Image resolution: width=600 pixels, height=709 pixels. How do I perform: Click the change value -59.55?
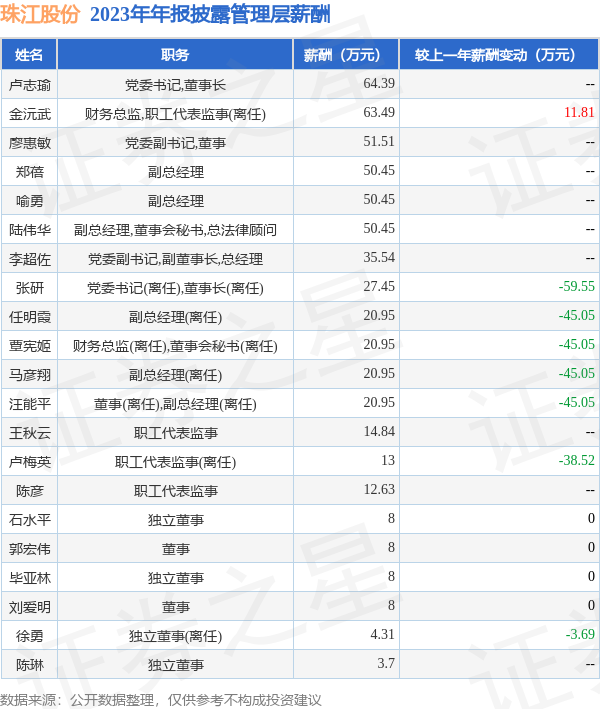click(576, 286)
